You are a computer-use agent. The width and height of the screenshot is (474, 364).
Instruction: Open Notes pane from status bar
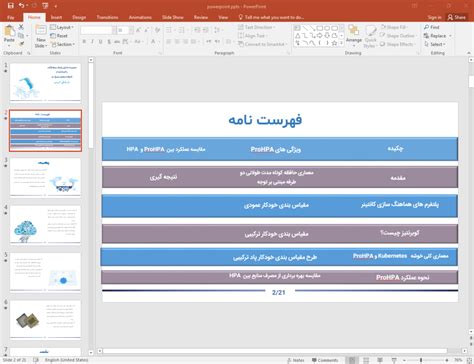tap(296, 360)
